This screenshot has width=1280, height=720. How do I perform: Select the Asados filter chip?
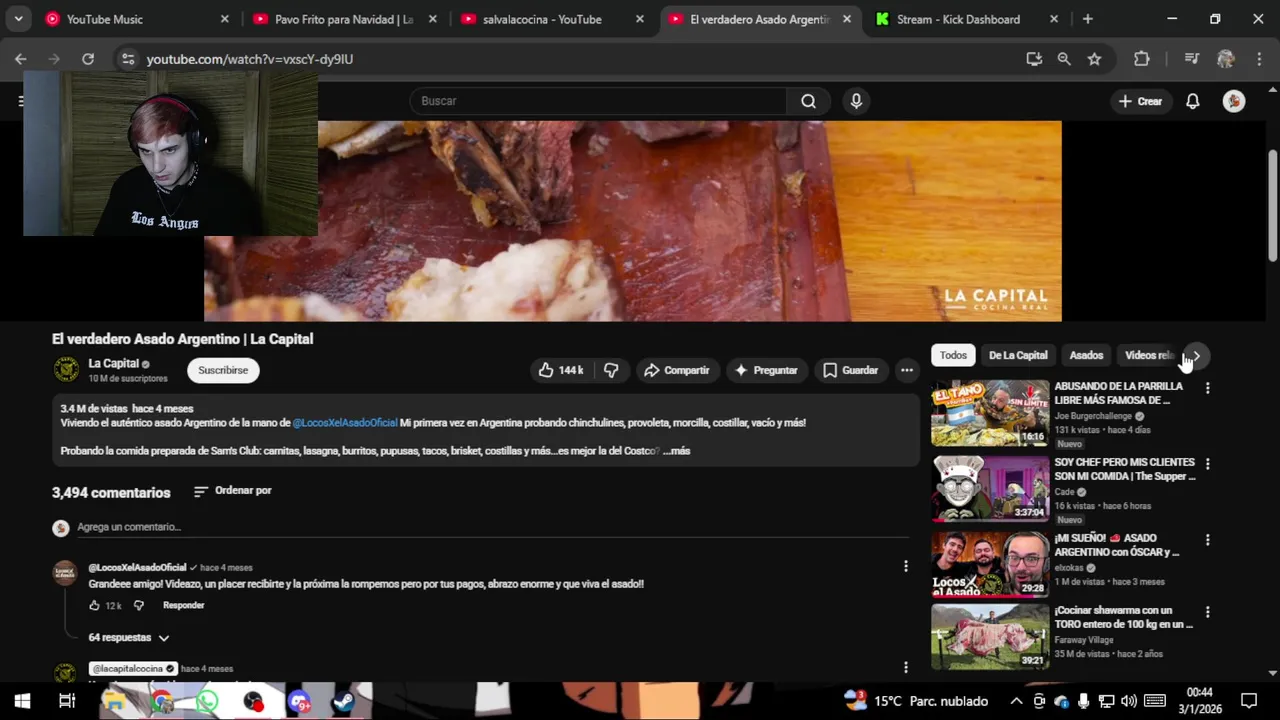pos(1086,355)
